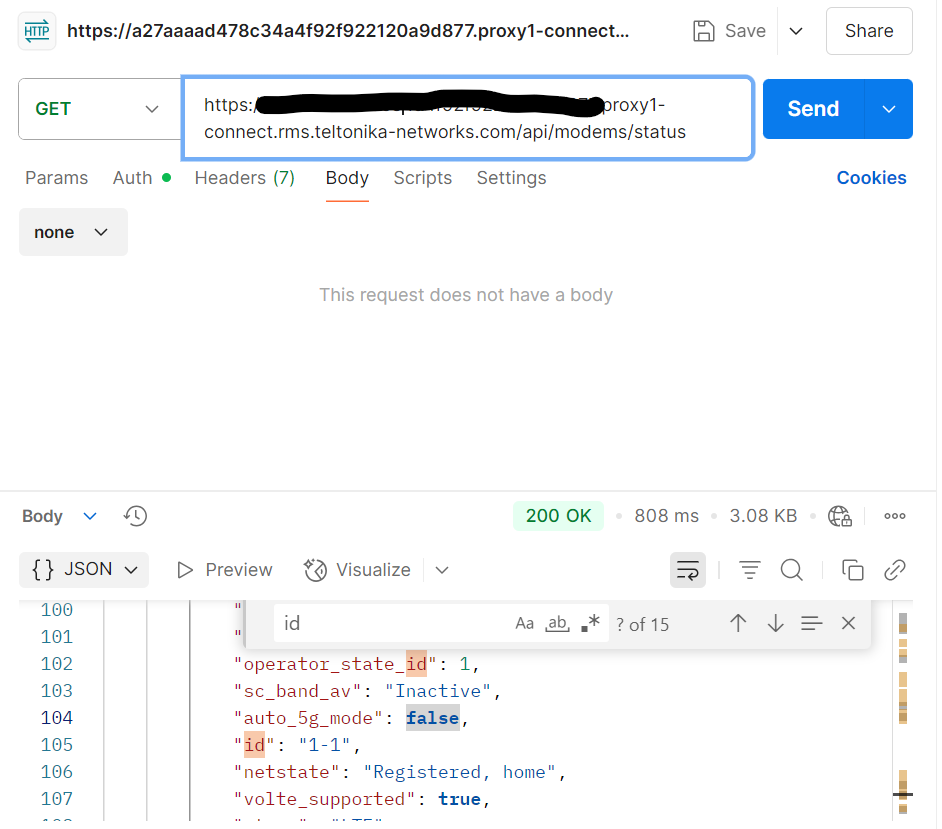Switch to the Auth tab
The height and width of the screenshot is (829, 942).
pyautogui.click(x=142, y=178)
